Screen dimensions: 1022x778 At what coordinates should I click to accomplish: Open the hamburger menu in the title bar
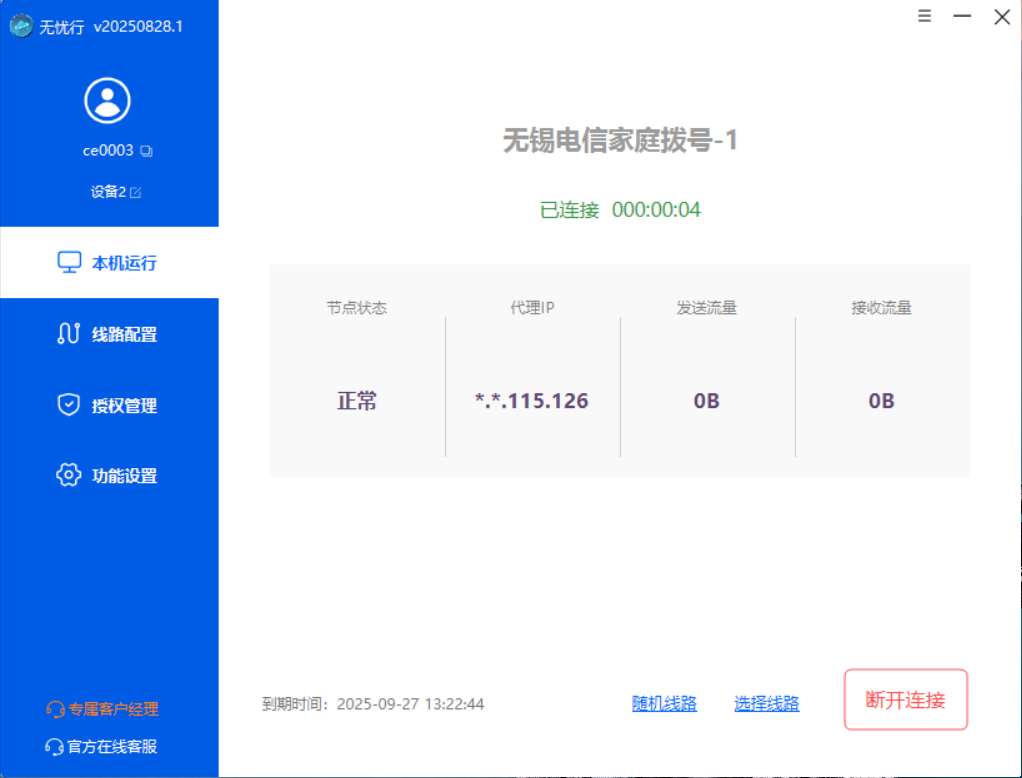(x=925, y=16)
